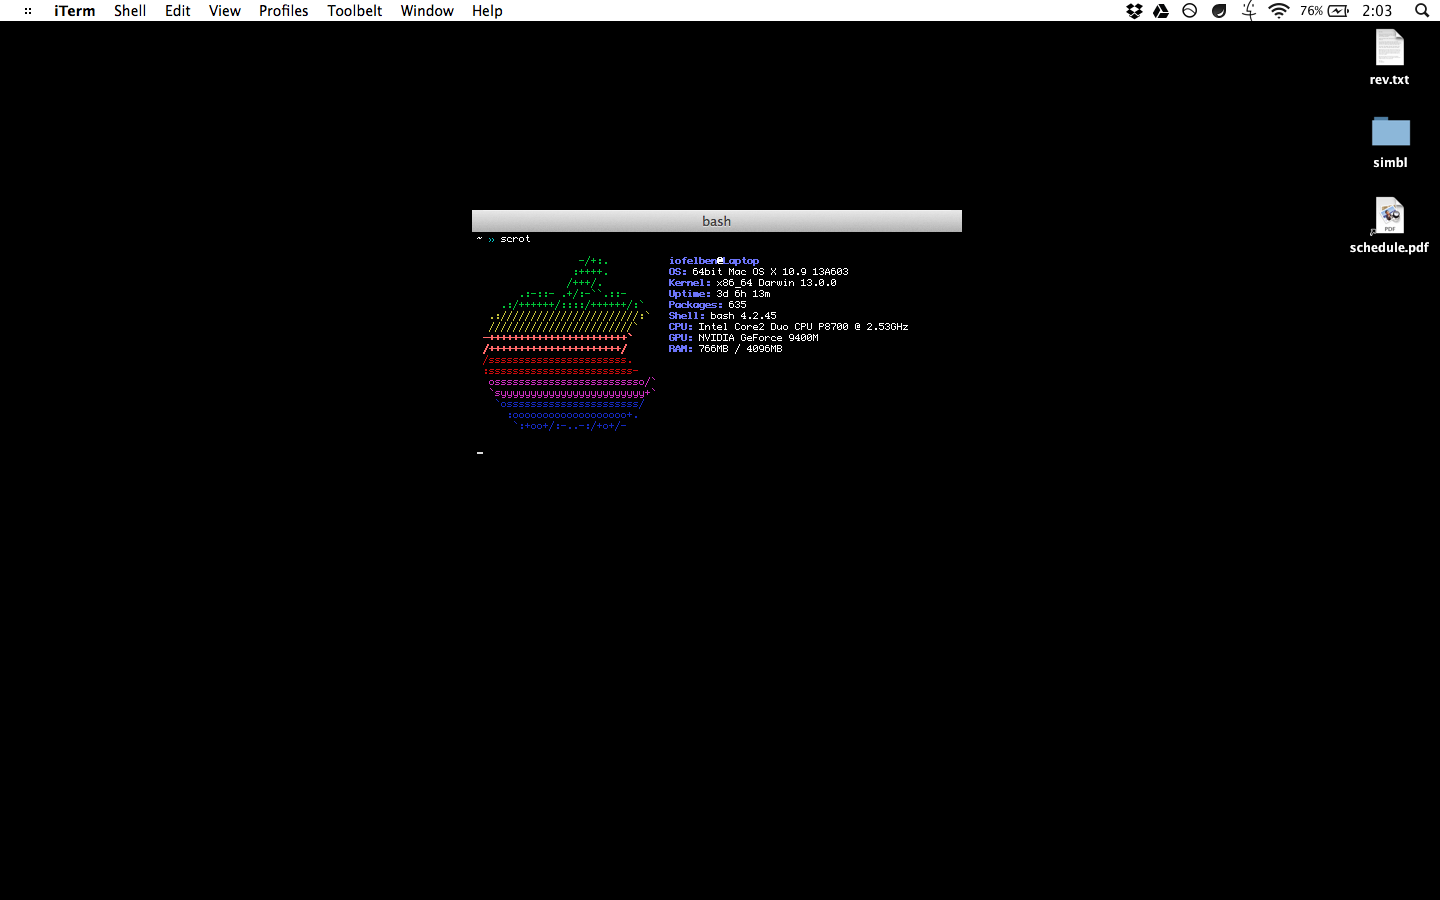Click the circular wave menu bar icon
Viewport: 1440px width, 900px height.
[x=1190, y=11]
